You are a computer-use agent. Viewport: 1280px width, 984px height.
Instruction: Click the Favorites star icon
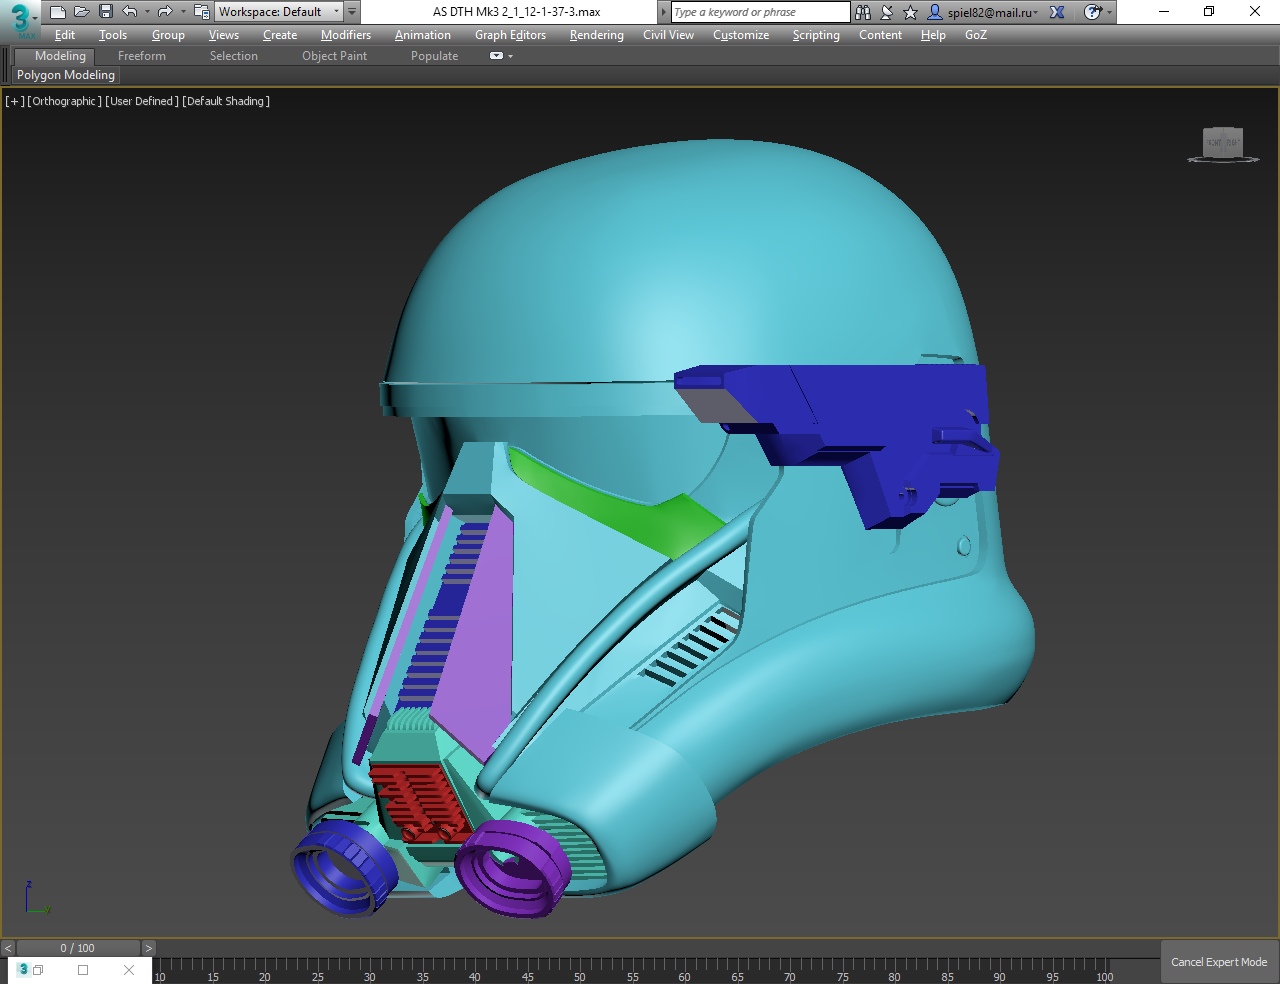pyautogui.click(x=910, y=12)
